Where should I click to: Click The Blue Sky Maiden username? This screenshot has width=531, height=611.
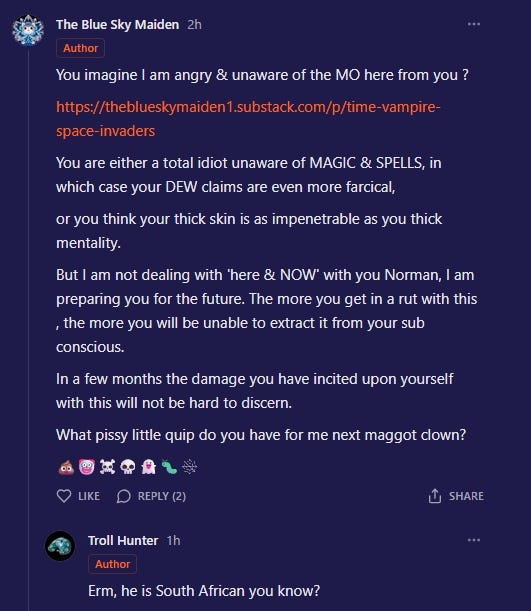118,25
